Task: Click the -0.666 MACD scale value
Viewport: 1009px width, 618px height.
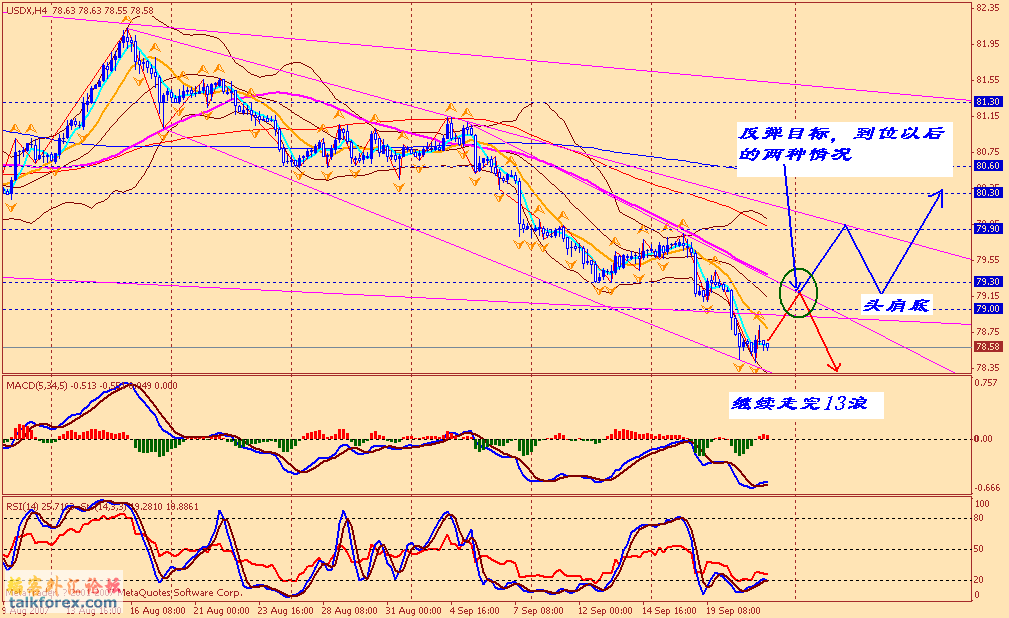Action: pos(986,487)
